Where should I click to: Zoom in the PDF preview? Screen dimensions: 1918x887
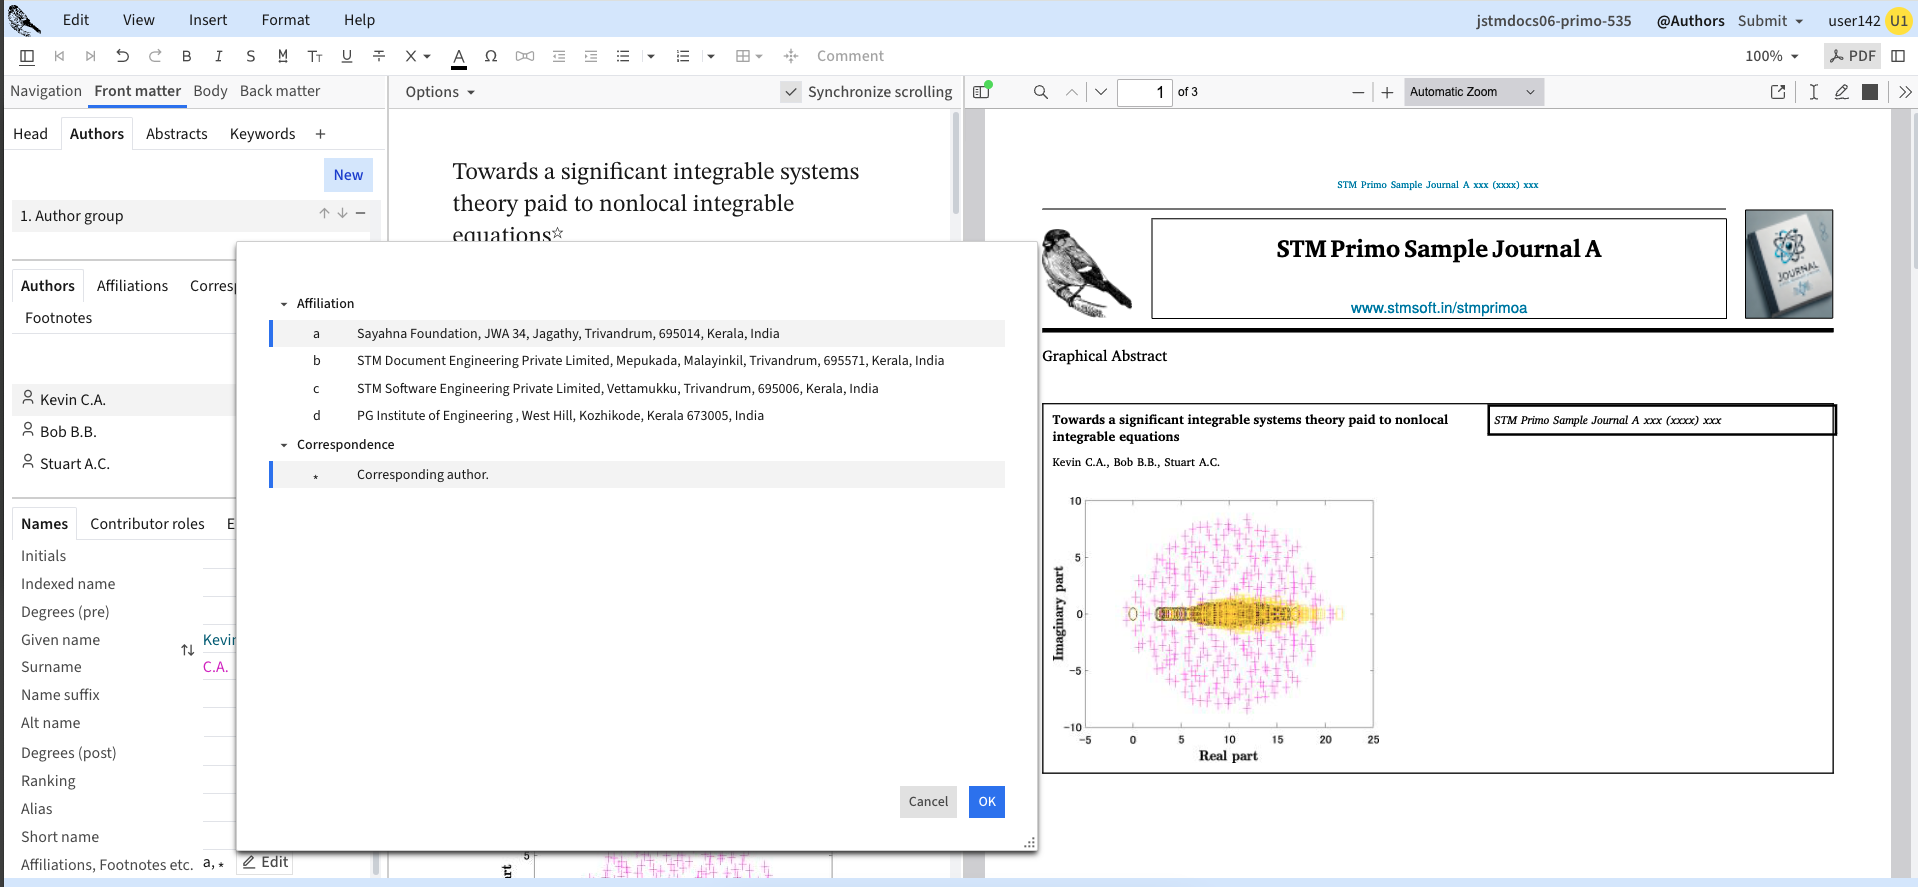[x=1387, y=92]
